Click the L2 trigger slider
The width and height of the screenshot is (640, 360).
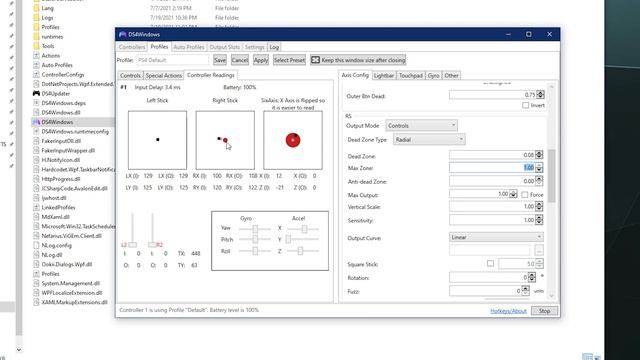[x=132, y=230]
